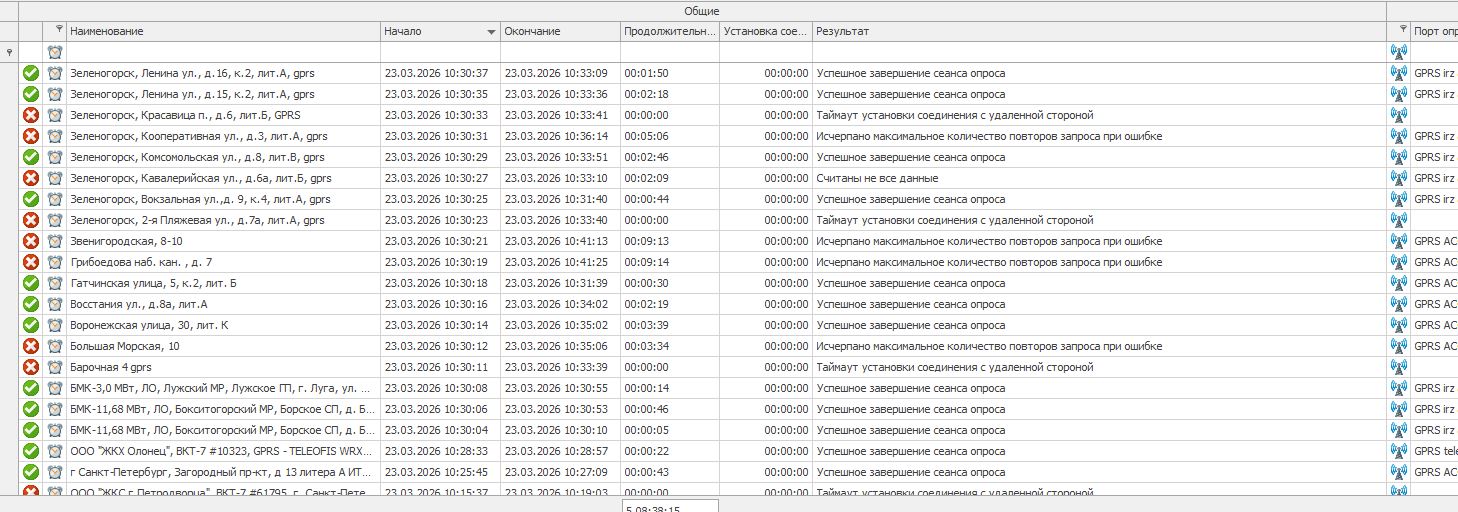
Task: Click the green success icon for Ленина ул., д.16
Action: click(31, 73)
